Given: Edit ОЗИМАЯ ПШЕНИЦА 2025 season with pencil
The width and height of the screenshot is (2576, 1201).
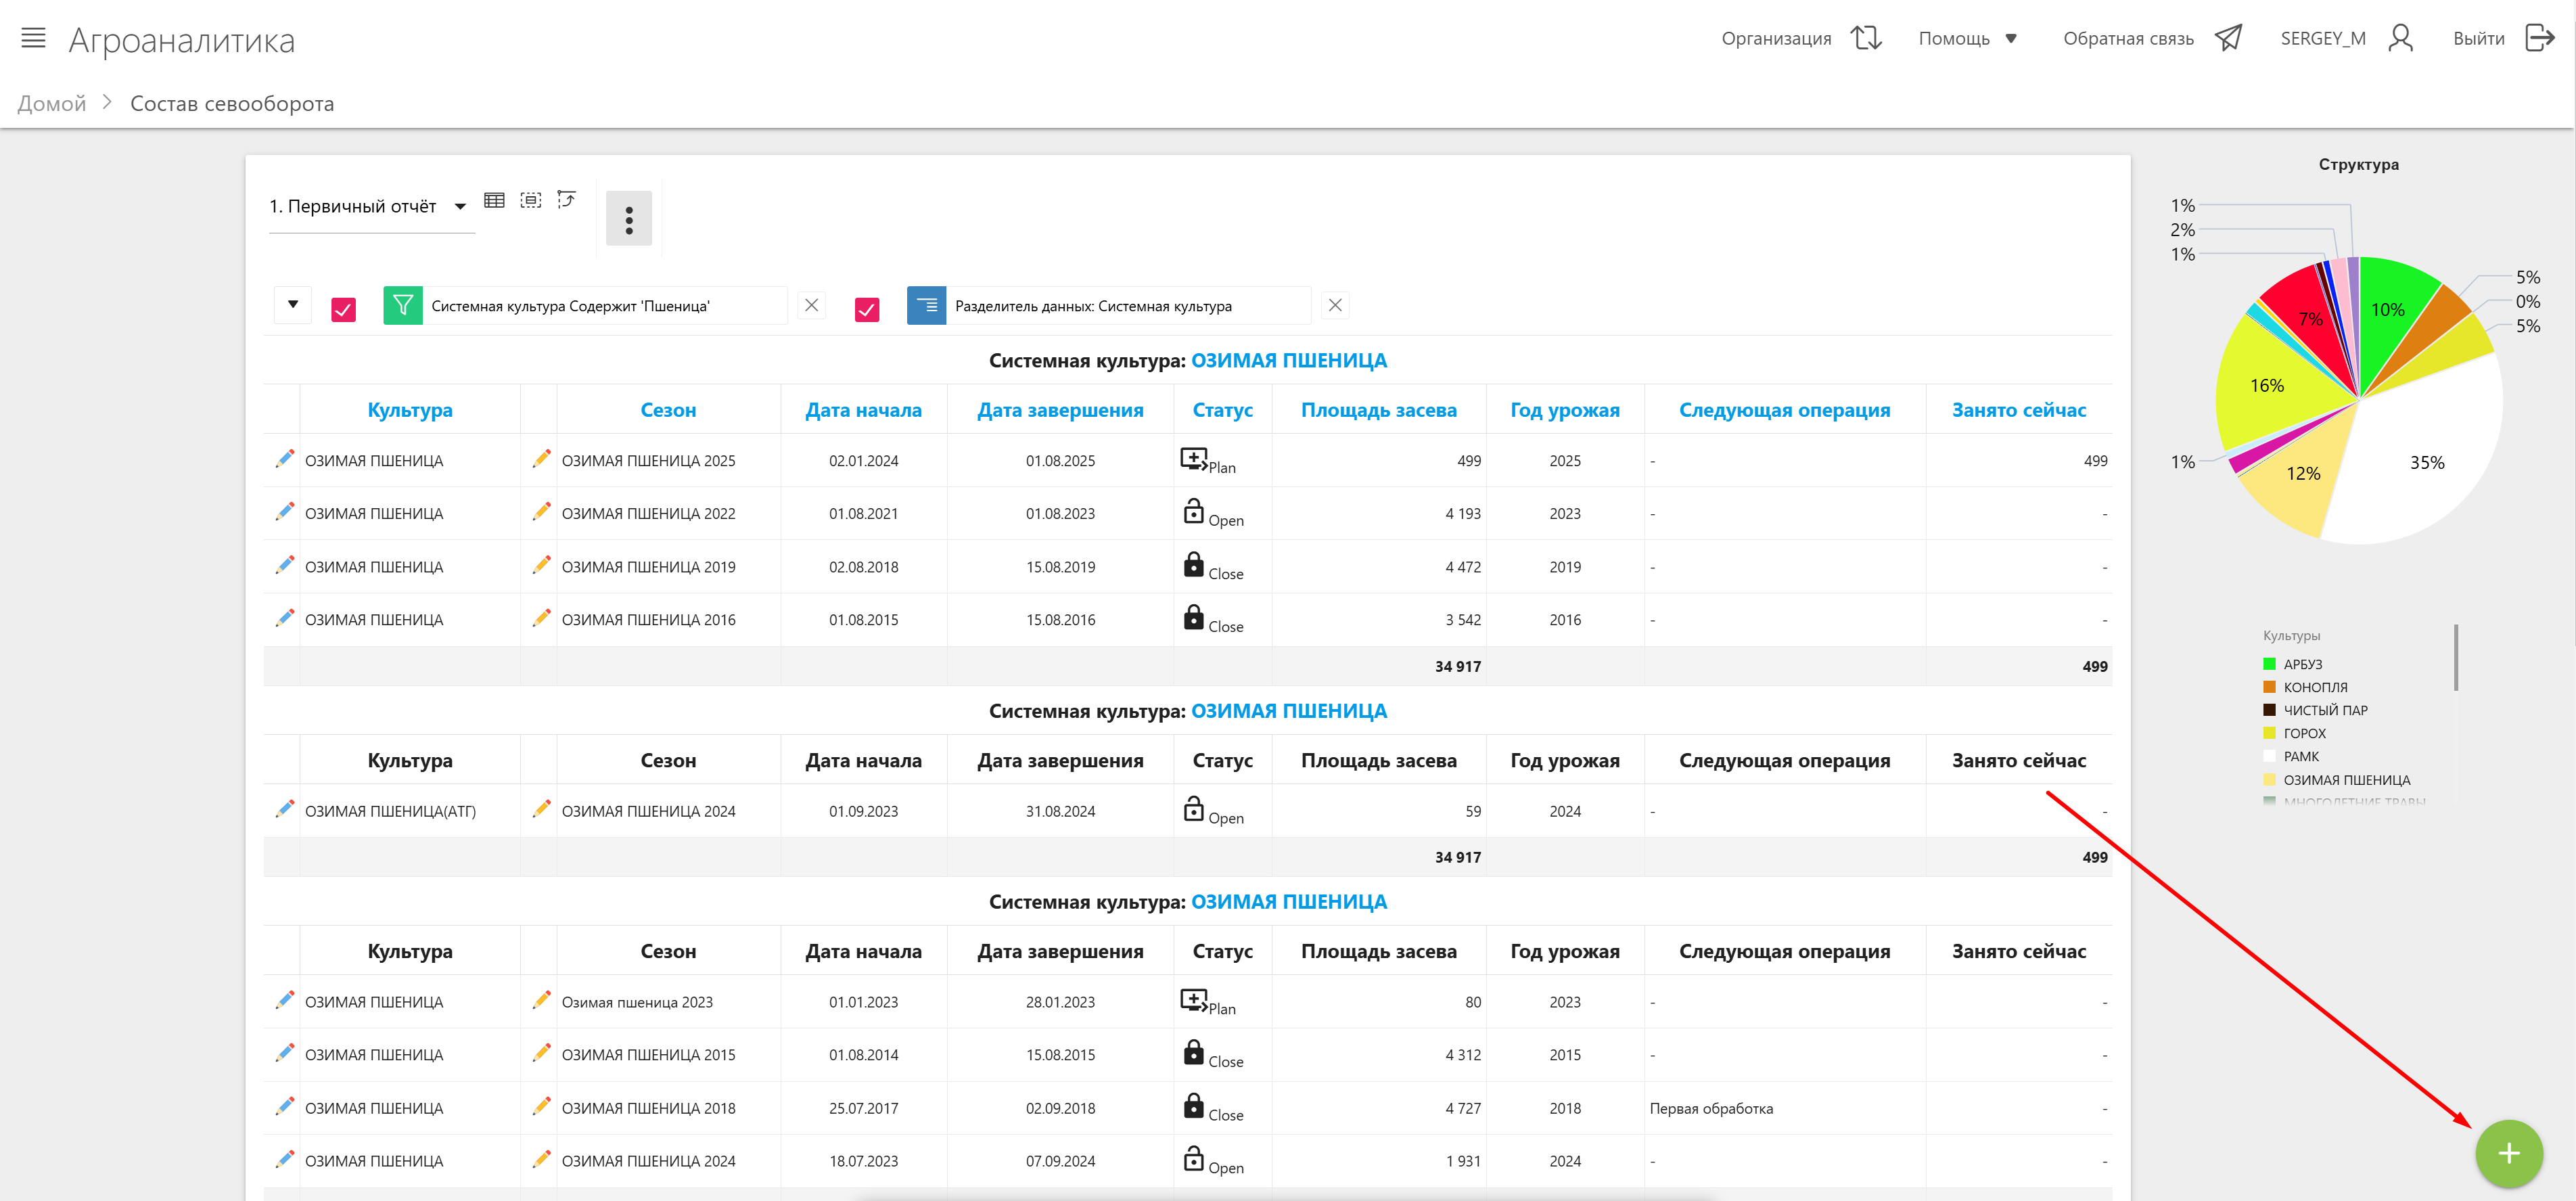Looking at the screenshot, I should pyautogui.click(x=541, y=459).
